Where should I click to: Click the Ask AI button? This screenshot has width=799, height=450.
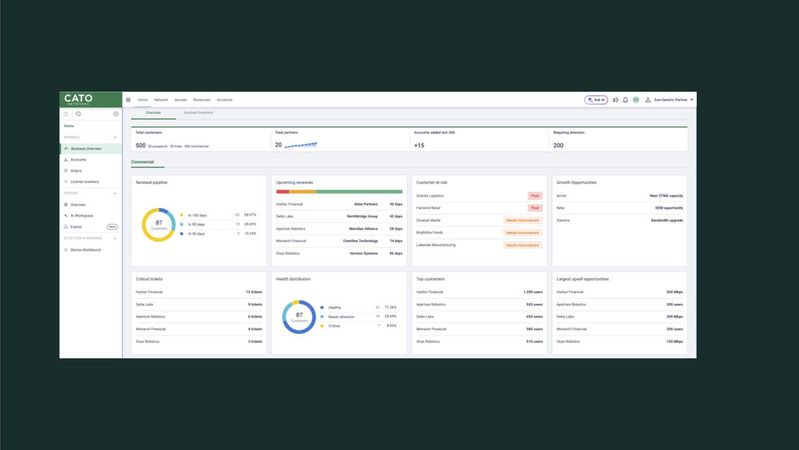coord(596,100)
